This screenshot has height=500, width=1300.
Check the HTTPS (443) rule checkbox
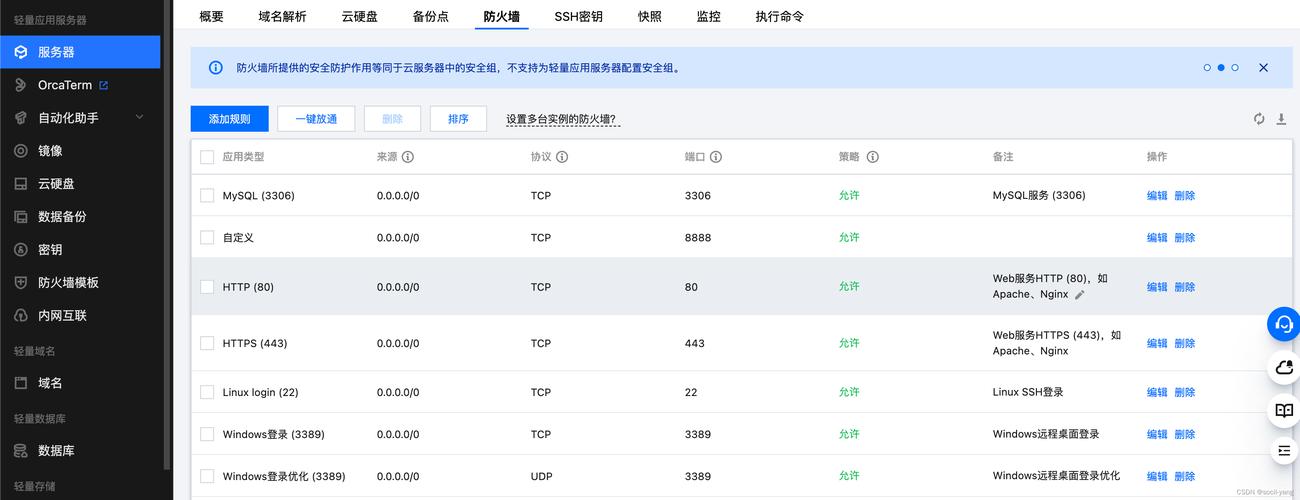207,343
